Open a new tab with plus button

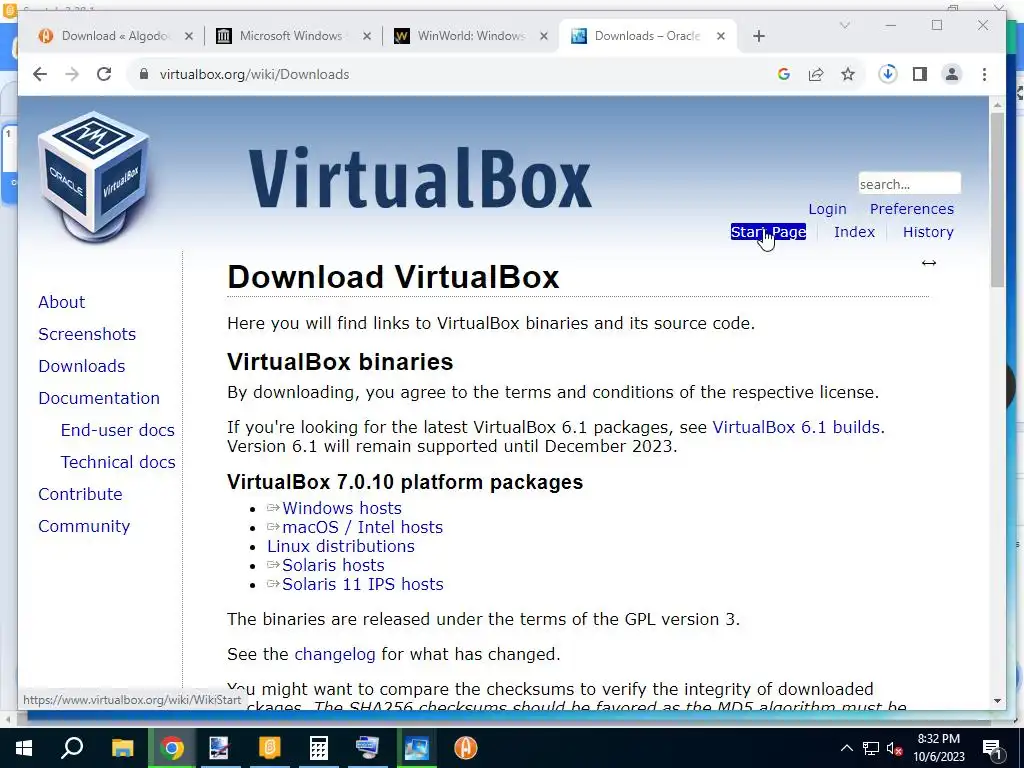[x=759, y=36]
